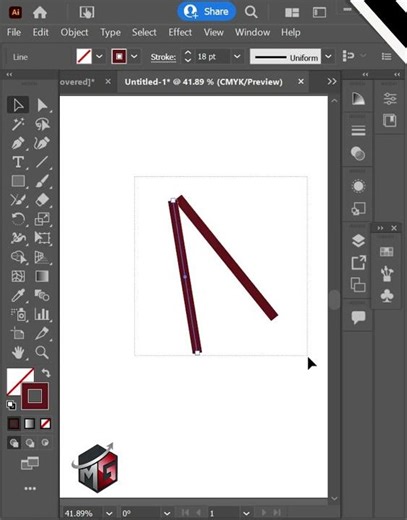Select the Rotate tool
The image size is (407, 520).
18,219
